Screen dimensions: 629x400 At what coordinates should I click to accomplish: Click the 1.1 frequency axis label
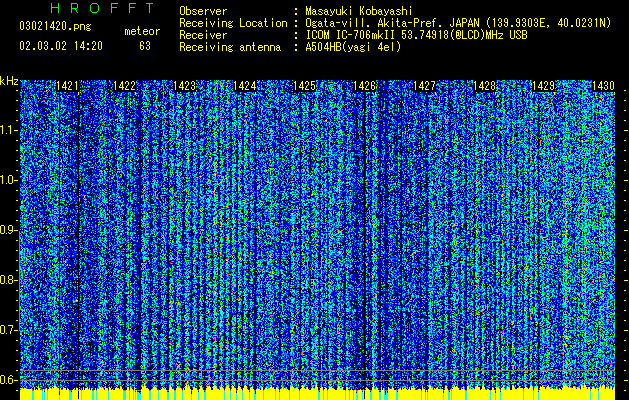pyautogui.click(x=8, y=130)
